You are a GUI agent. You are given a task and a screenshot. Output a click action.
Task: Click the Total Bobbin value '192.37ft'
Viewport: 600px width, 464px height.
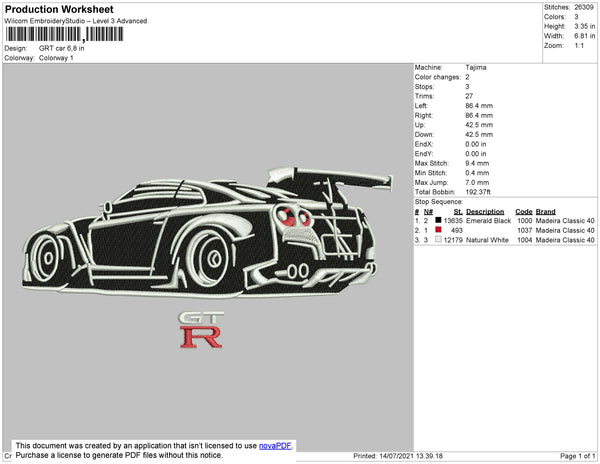tap(478, 192)
